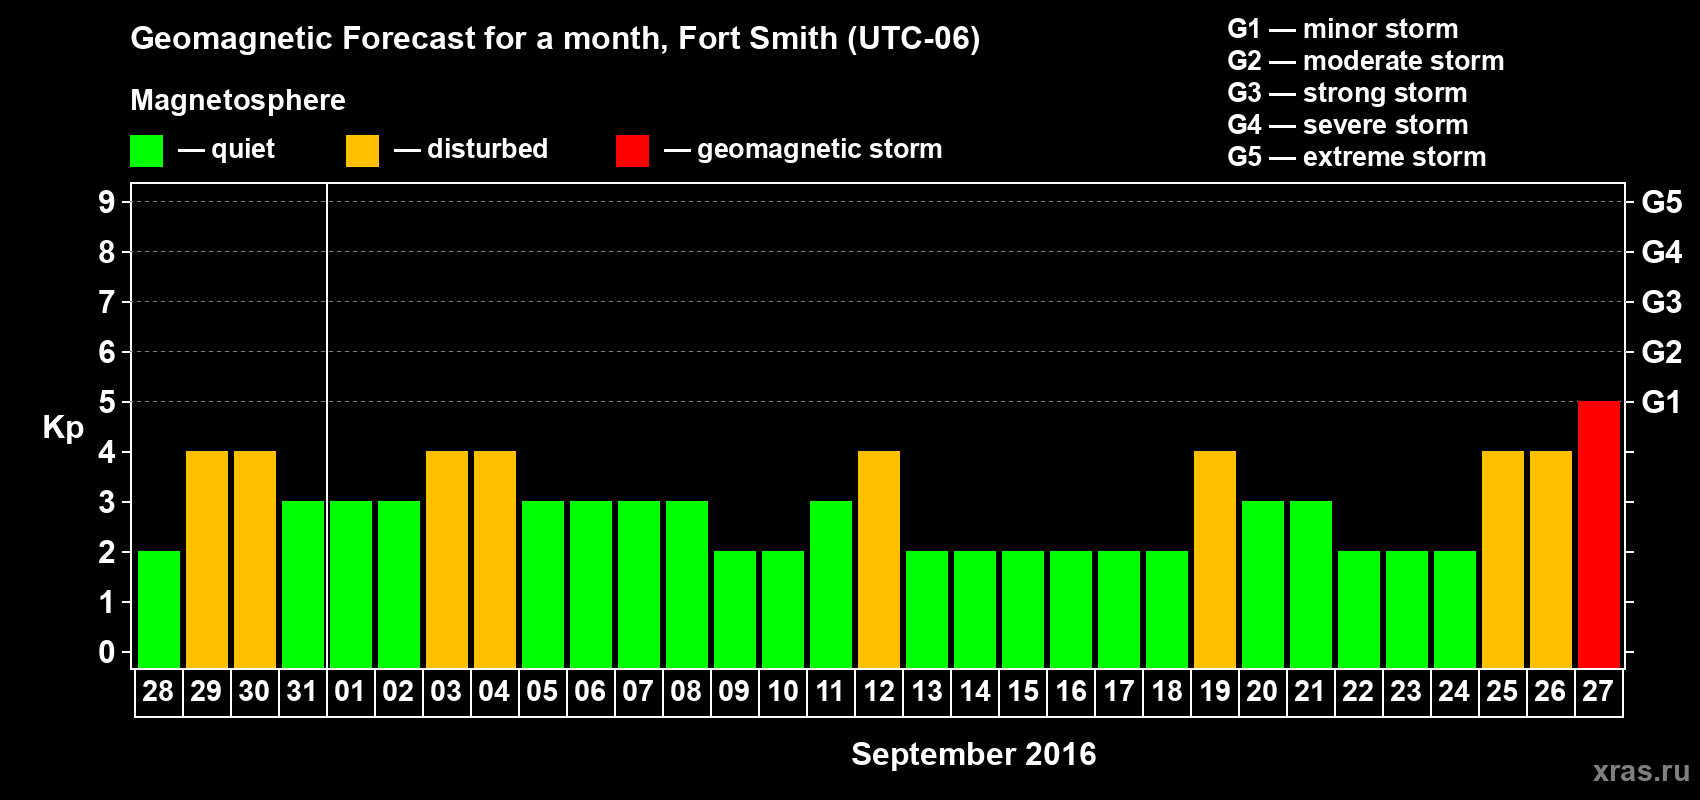
Task: Click Kp value 7 on left axis
Action: [107, 302]
